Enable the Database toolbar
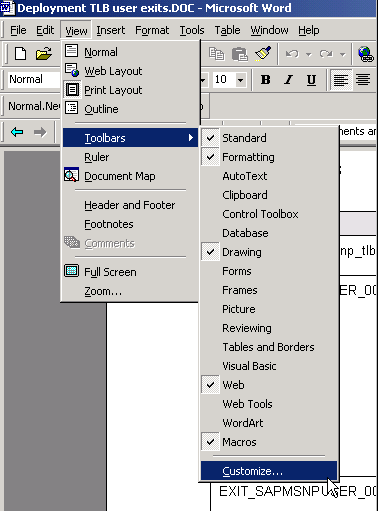 pos(269,233)
